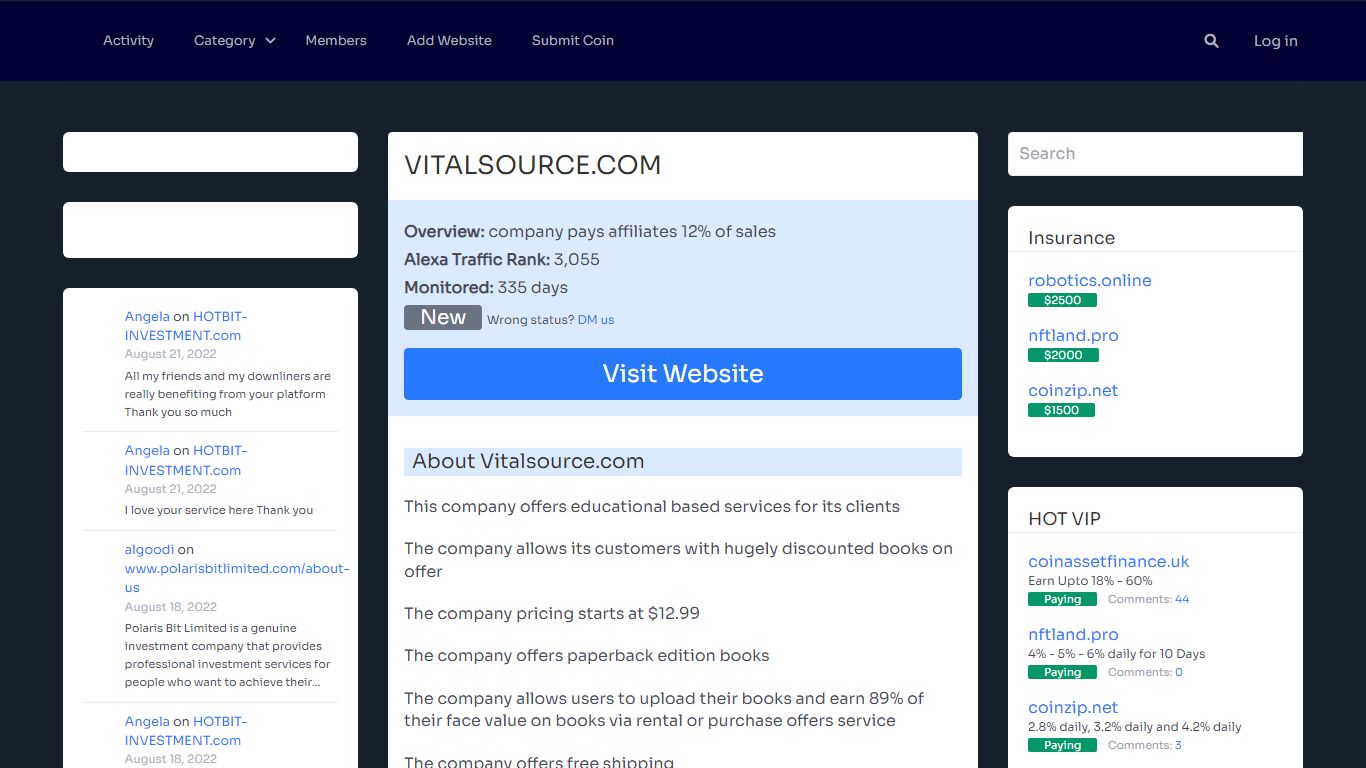Open Angela's profile in the August 18 HOTBIT comment
Screen dimensions: 1366x768
pyautogui.click(x=147, y=722)
